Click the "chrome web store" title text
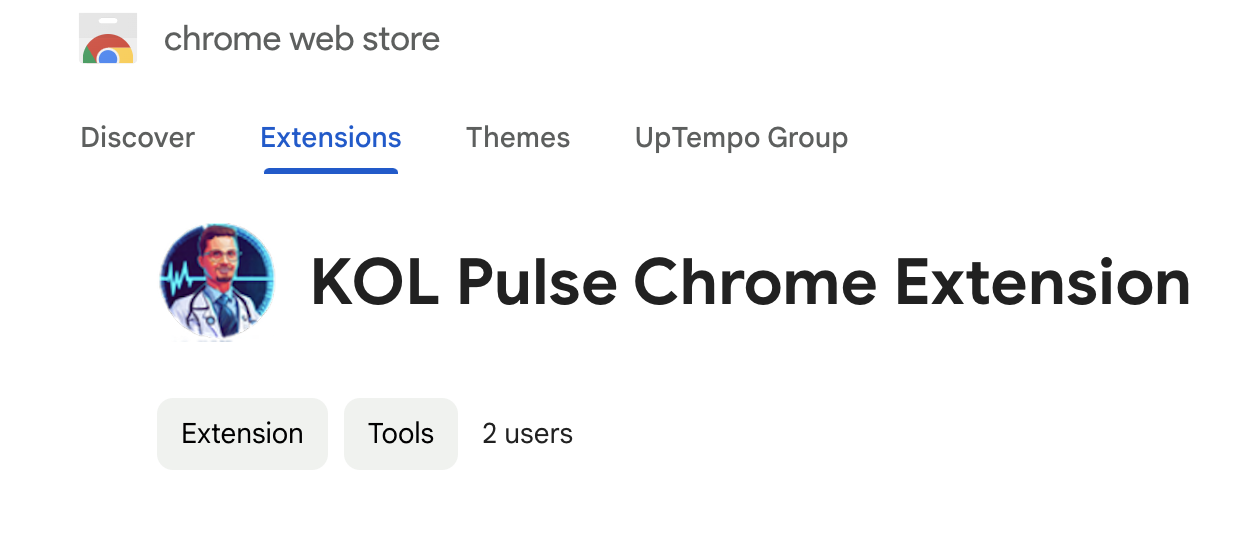The width and height of the screenshot is (1252, 540). tap(302, 39)
